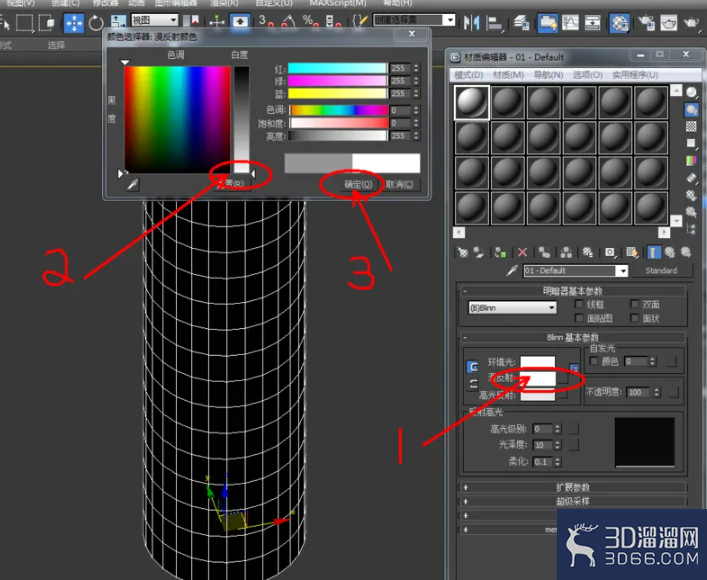This screenshot has width=707, height=580.
Task: Select the Move tool in main toolbar
Action: pos(73,23)
